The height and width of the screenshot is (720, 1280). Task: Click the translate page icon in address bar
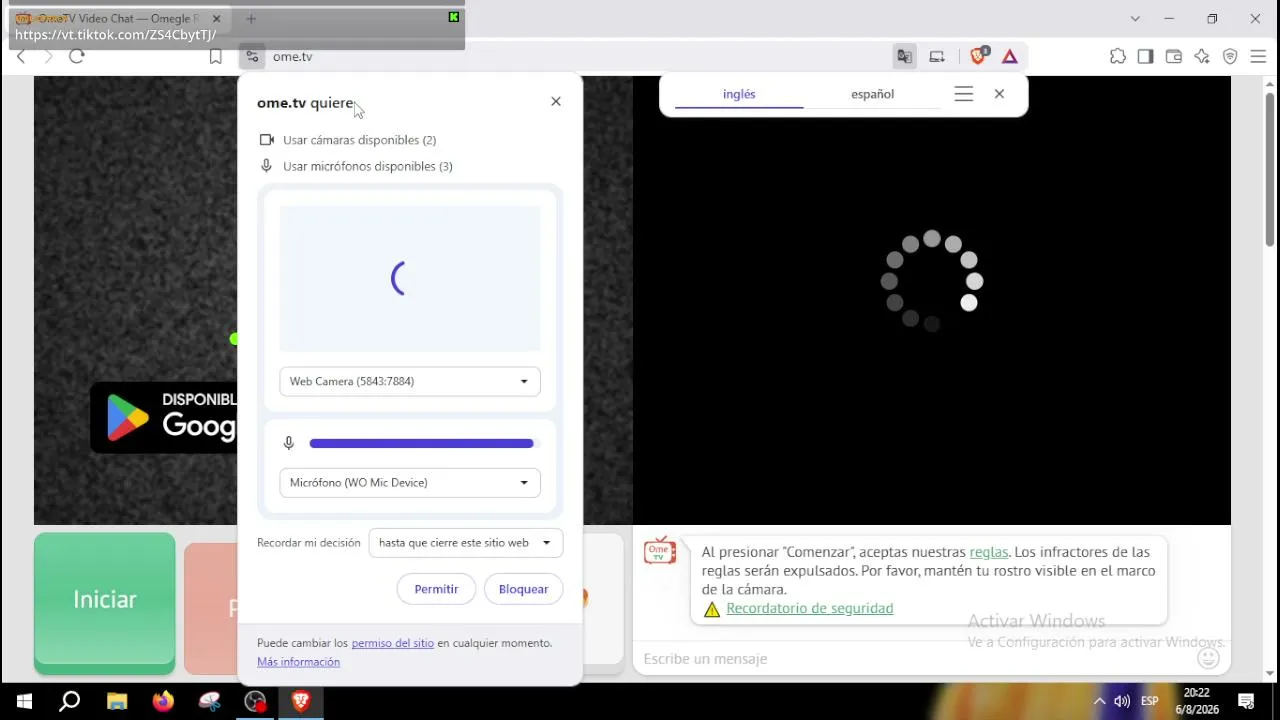click(904, 56)
